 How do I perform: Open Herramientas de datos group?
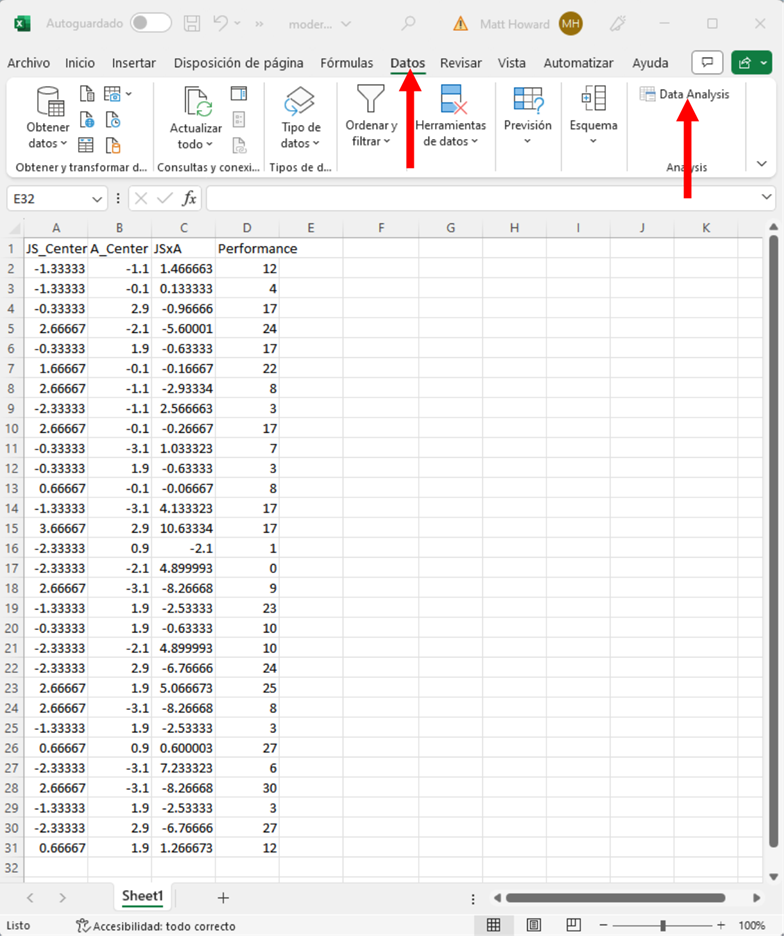(450, 116)
